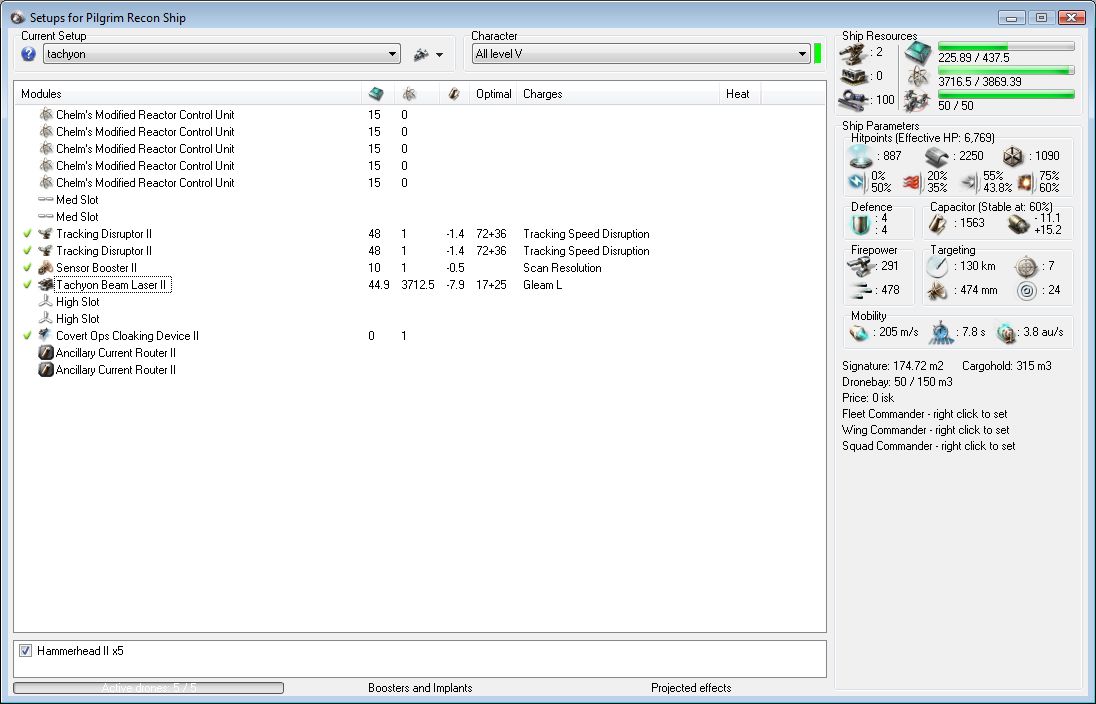Open the Boosters and Implants tab
1096x704 pixels.
(x=420, y=688)
